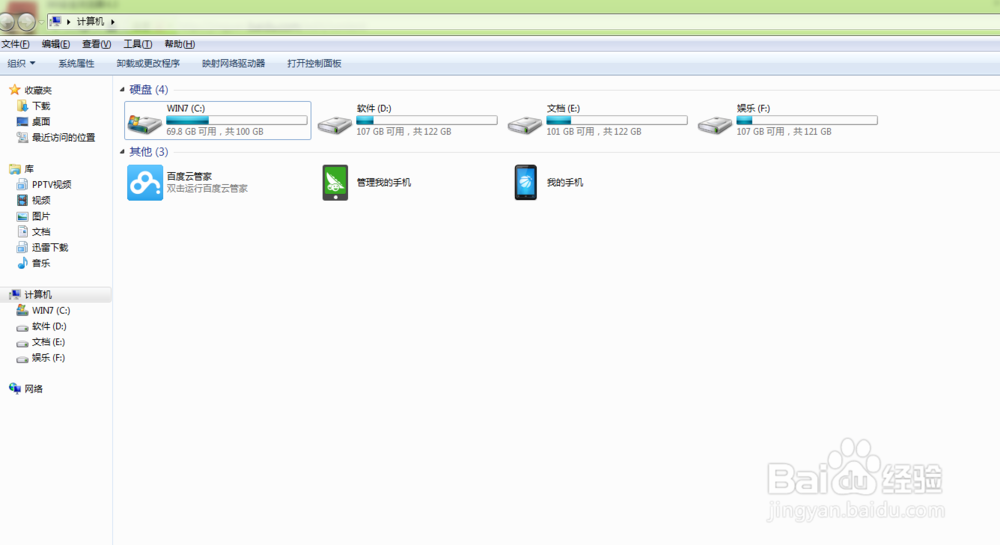Click the address bar path 计算机
The image size is (1000, 545).
click(x=90, y=22)
